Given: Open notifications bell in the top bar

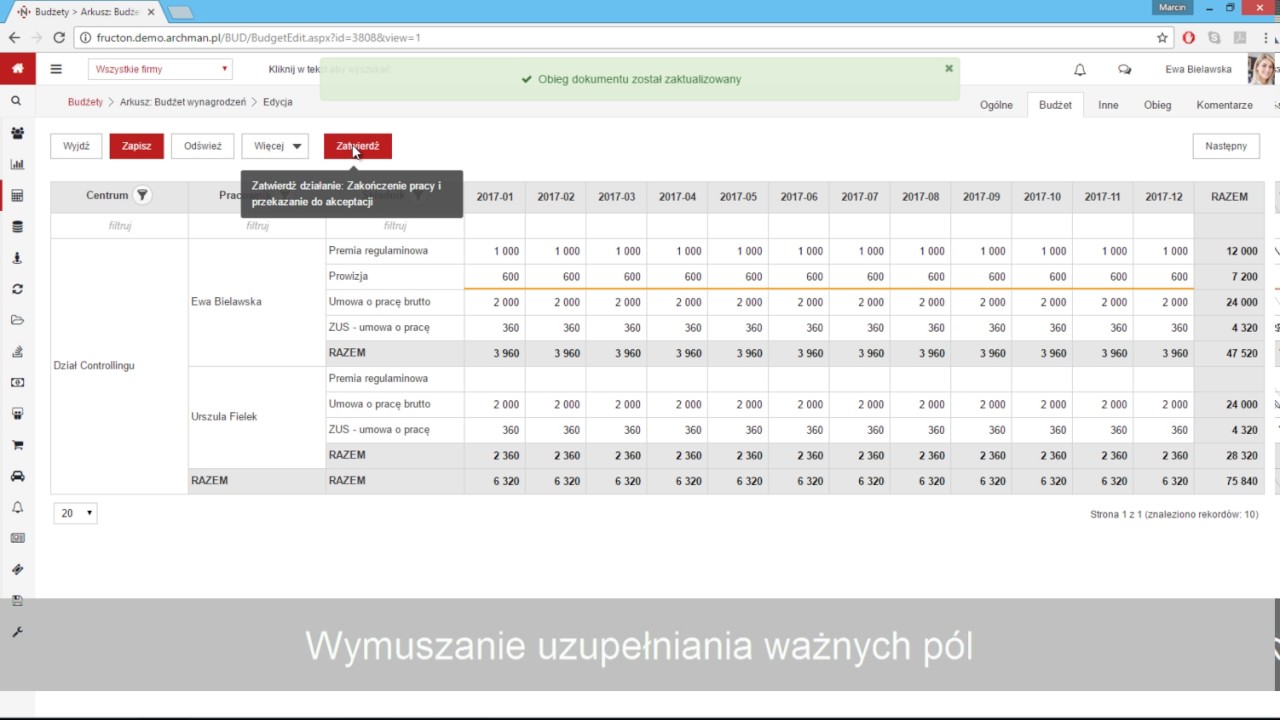Looking at the screenshot, I should pyautogui.click(x=1080, y=70).
